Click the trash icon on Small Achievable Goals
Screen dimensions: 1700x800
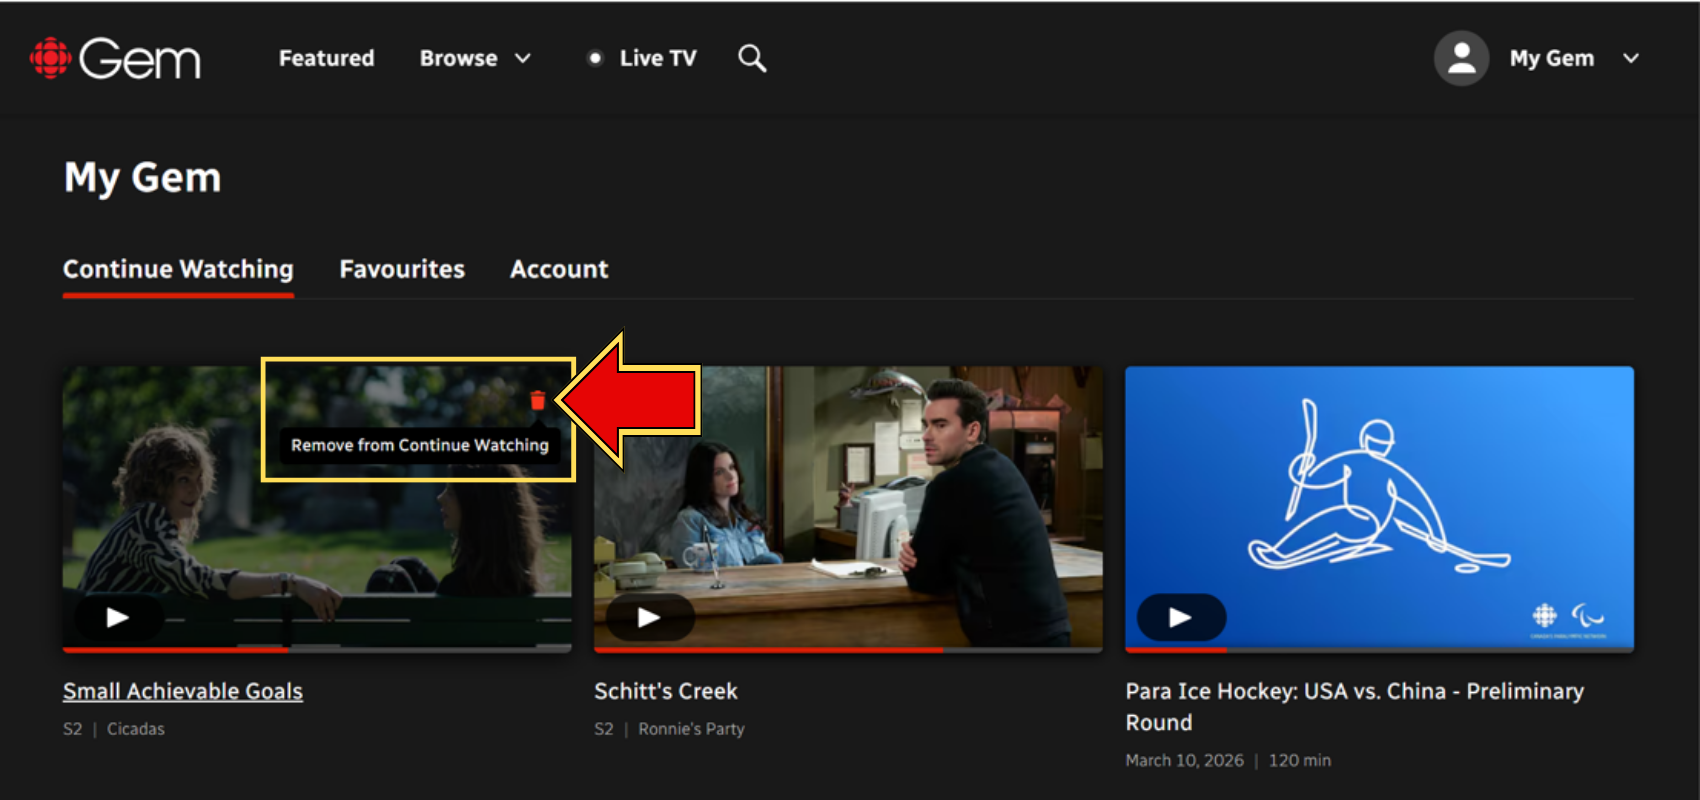(538, 400)
